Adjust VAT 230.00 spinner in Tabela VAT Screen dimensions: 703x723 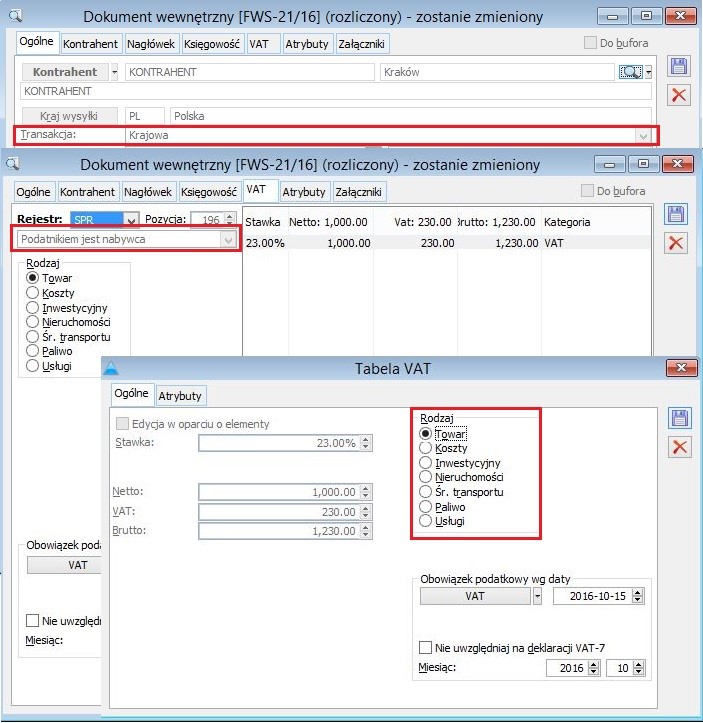[x=366, y=512]
